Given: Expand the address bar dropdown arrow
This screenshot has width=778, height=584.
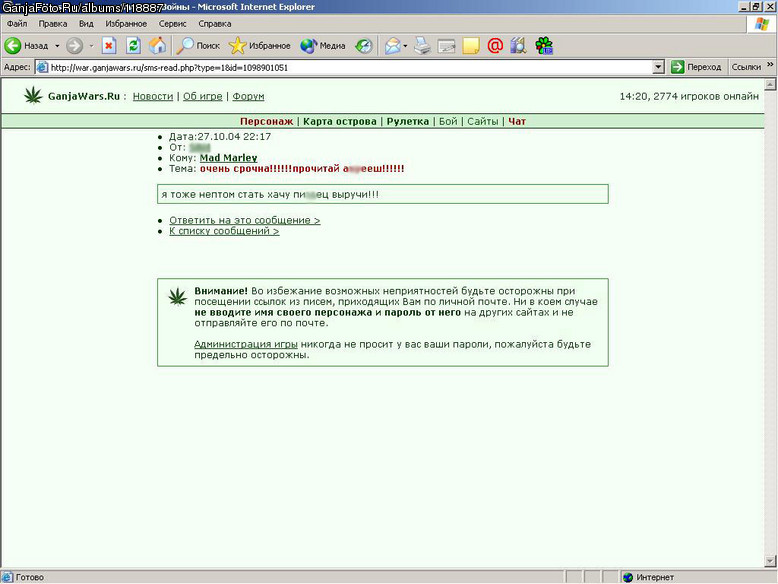Looking at the screenshot, I should coord(658,67).
